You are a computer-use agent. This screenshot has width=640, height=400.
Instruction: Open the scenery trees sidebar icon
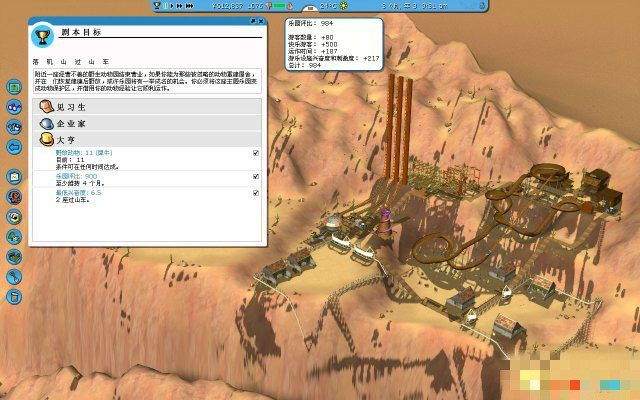pos(14,236)
